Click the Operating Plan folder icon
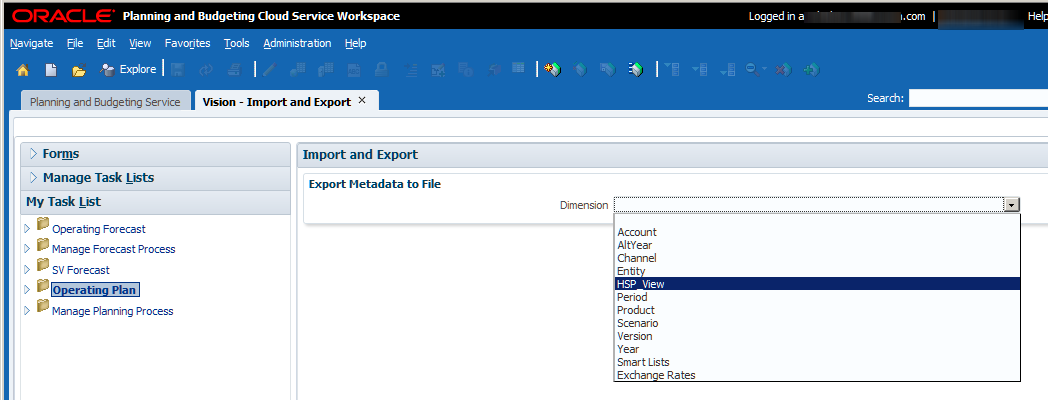 tap(43, 286)
